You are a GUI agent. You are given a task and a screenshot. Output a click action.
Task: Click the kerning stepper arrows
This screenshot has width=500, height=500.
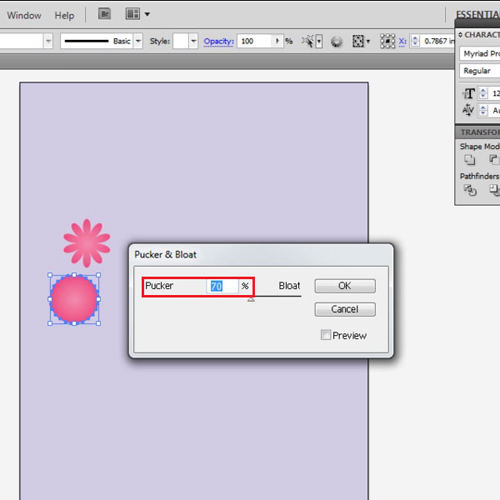coord(483,110)
